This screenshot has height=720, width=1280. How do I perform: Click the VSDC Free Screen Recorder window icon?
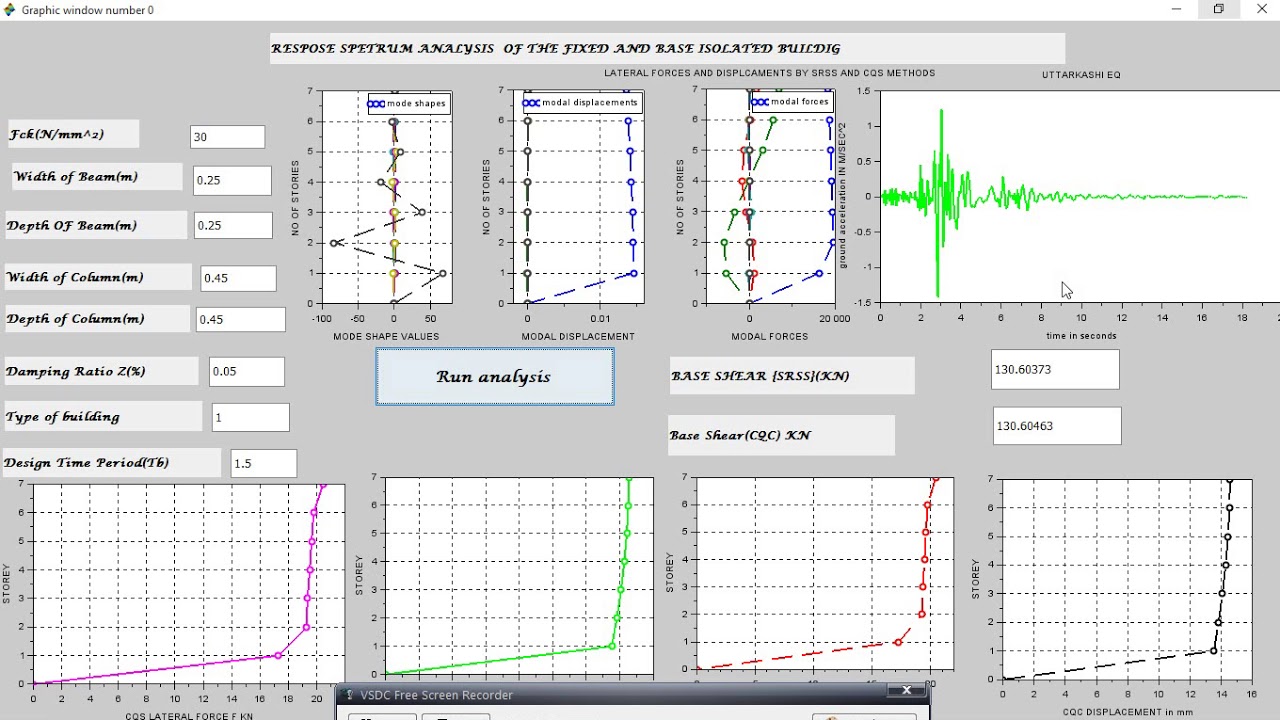coord(350,695)
